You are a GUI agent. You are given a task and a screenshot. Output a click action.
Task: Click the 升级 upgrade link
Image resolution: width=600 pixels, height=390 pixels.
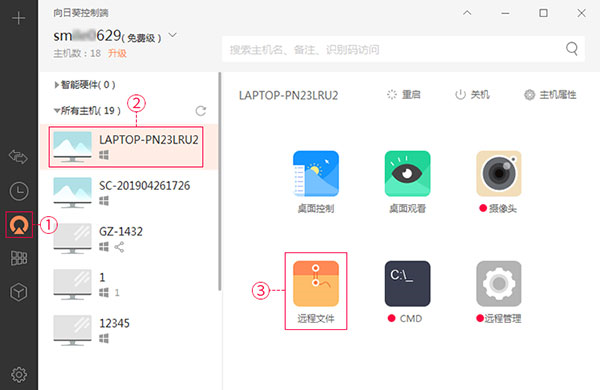(117, 53)
